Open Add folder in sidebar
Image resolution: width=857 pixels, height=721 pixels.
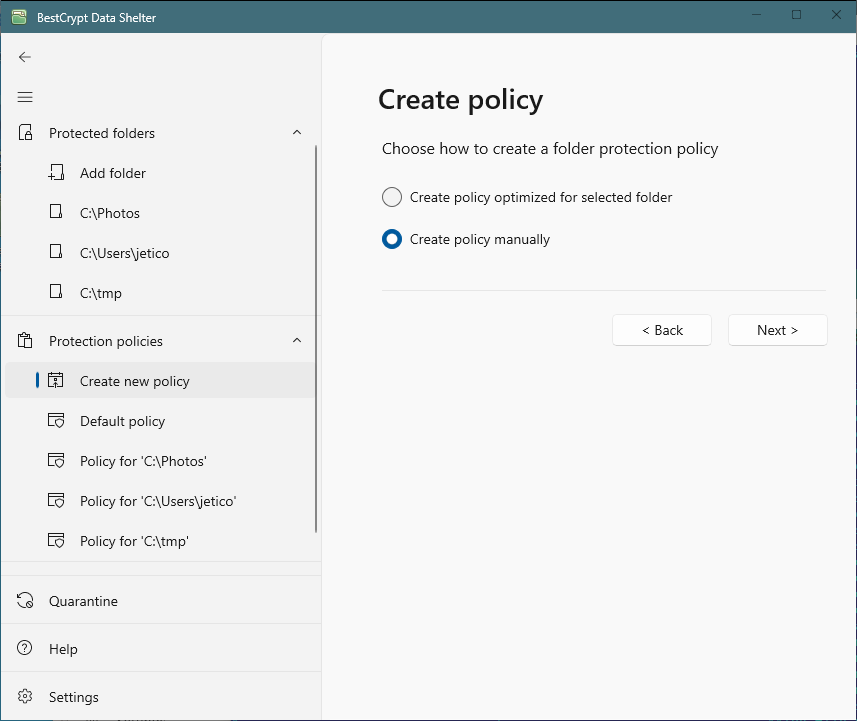point(160,173)
